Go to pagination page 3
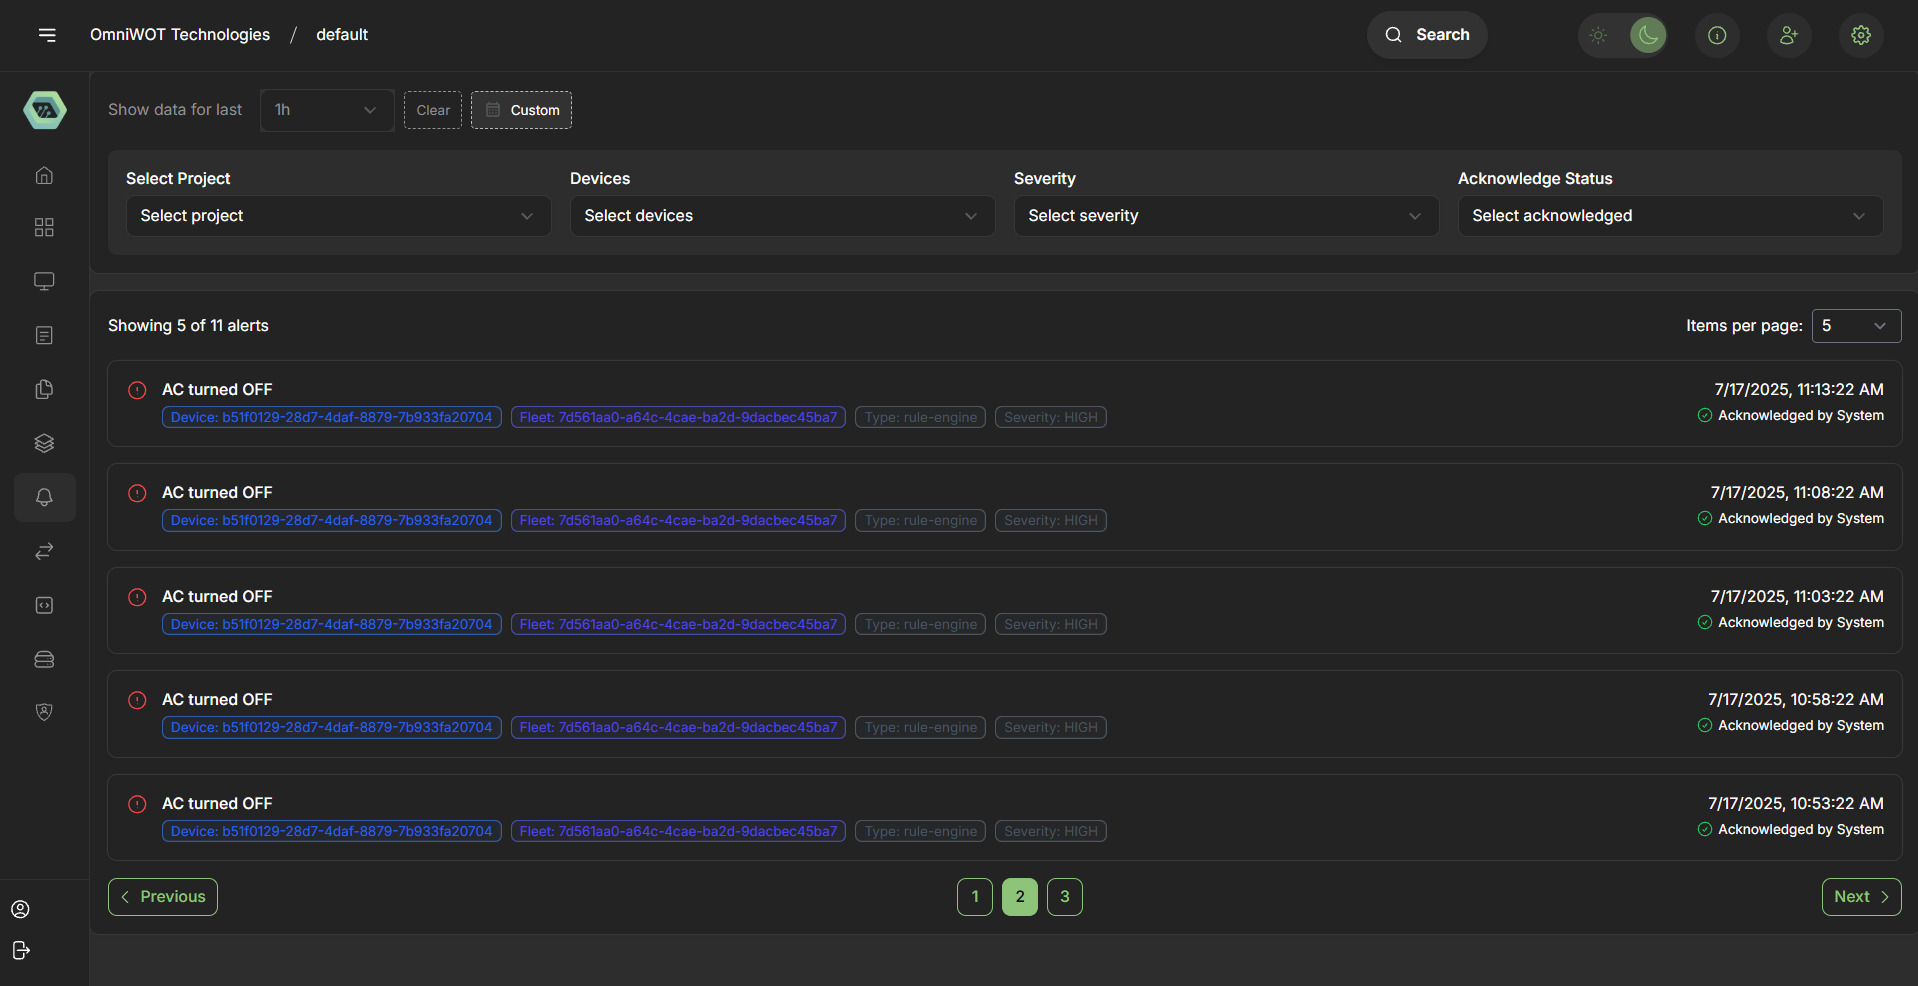This screenshot has height=986, width=1918. (x=1064, y=896)
